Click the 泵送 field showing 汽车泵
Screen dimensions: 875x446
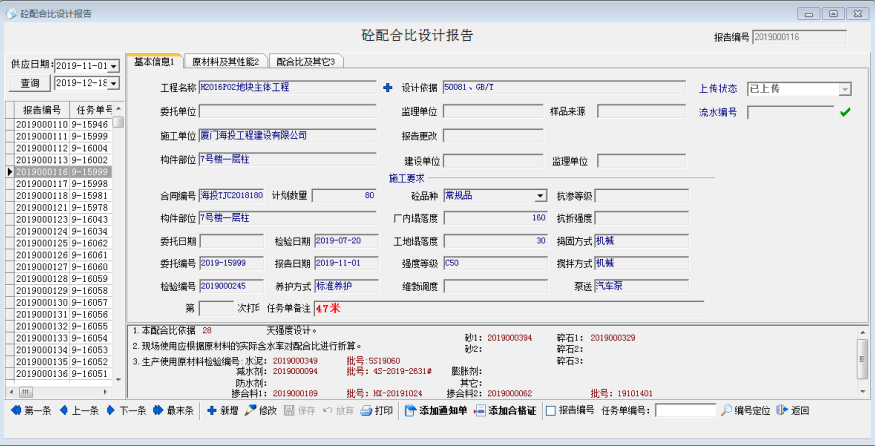click(x=641, y=286)
